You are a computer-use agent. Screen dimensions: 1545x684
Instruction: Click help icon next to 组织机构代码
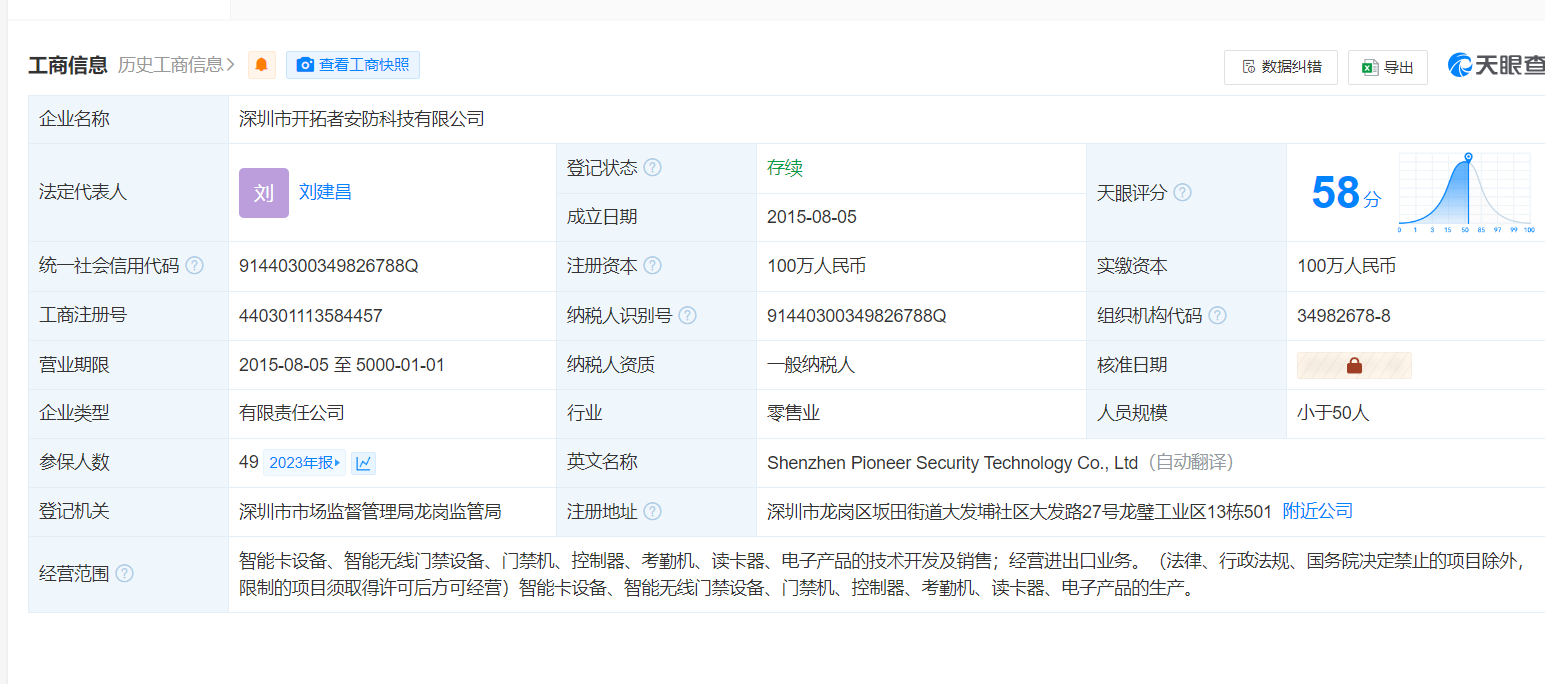coord(1217,315)
